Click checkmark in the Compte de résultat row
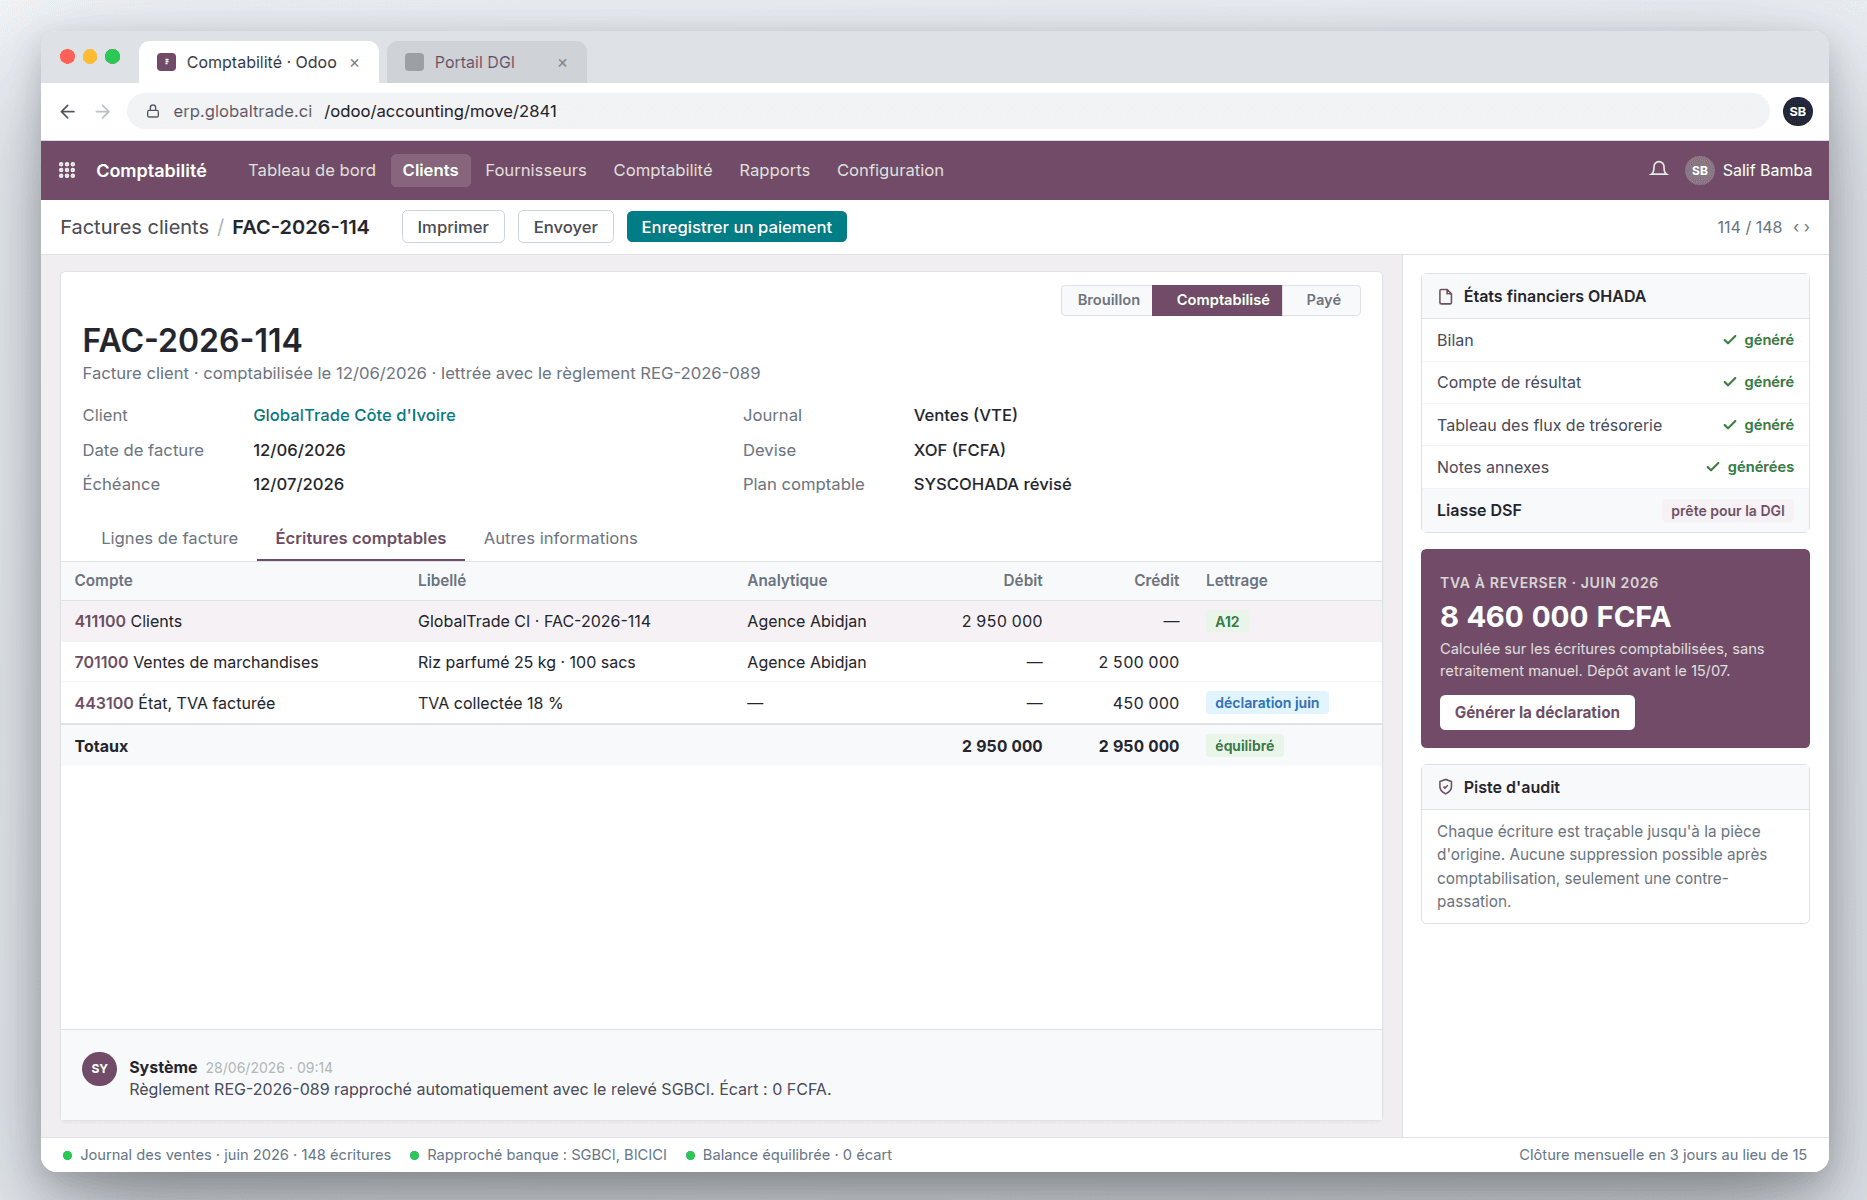The height and width of the screenshot is (1200, 1867). [x=1730, y=382]
